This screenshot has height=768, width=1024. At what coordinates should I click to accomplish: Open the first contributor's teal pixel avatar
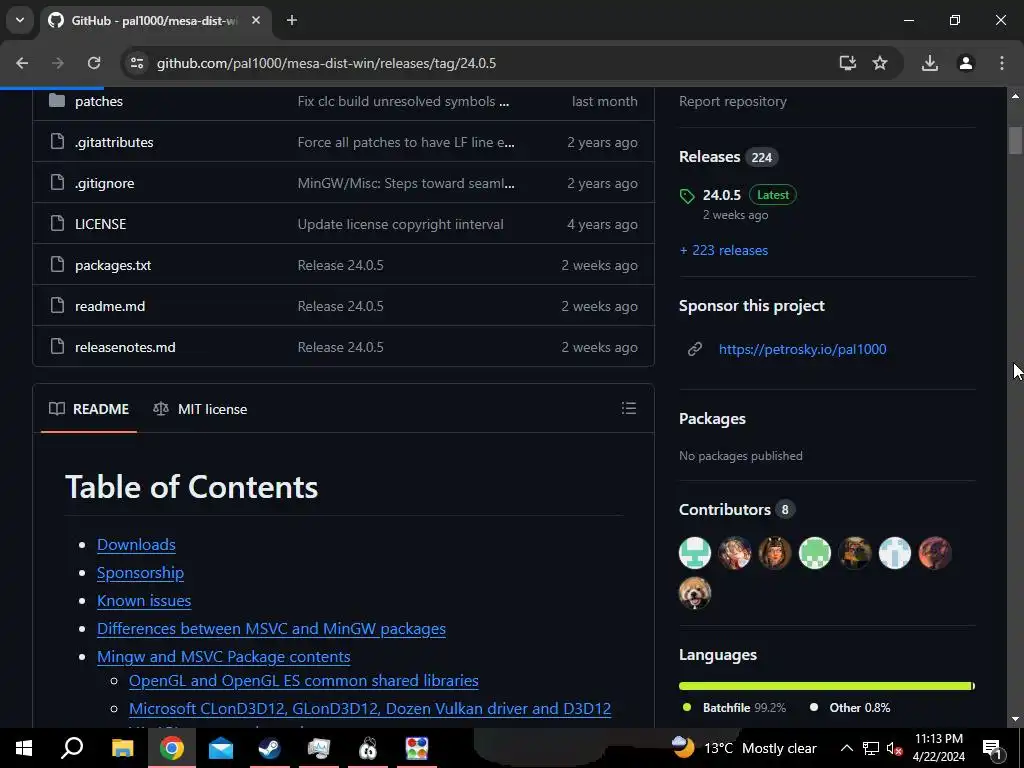tap(695, 553)
